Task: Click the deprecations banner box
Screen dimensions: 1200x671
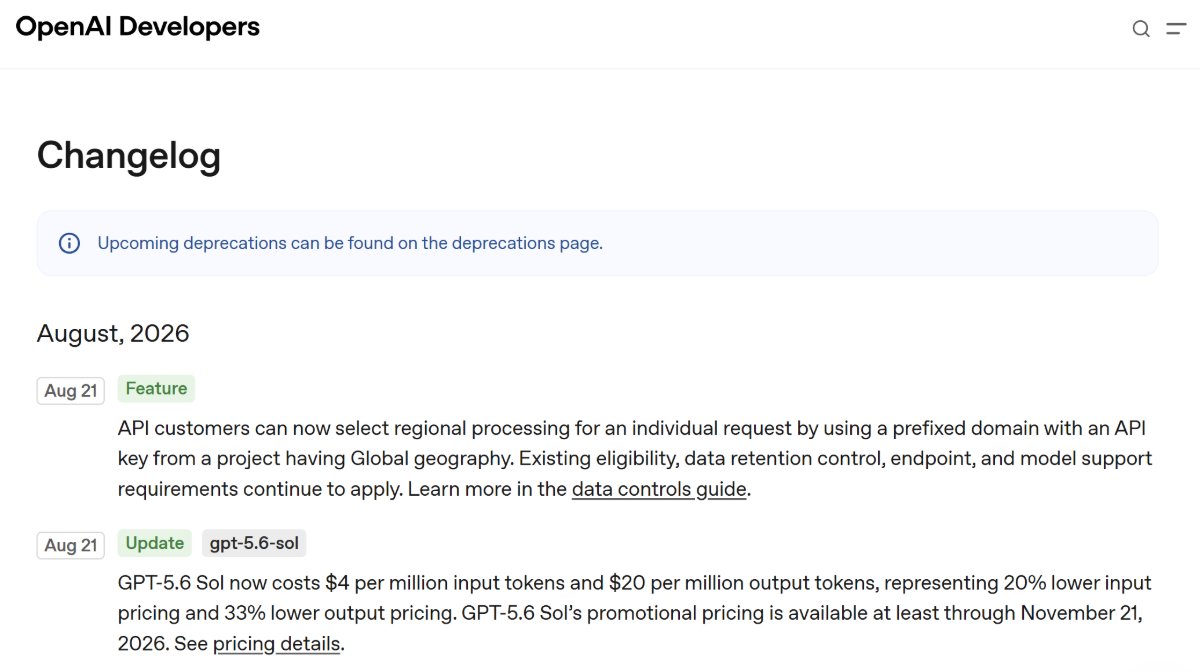Action: click(598, 243)
